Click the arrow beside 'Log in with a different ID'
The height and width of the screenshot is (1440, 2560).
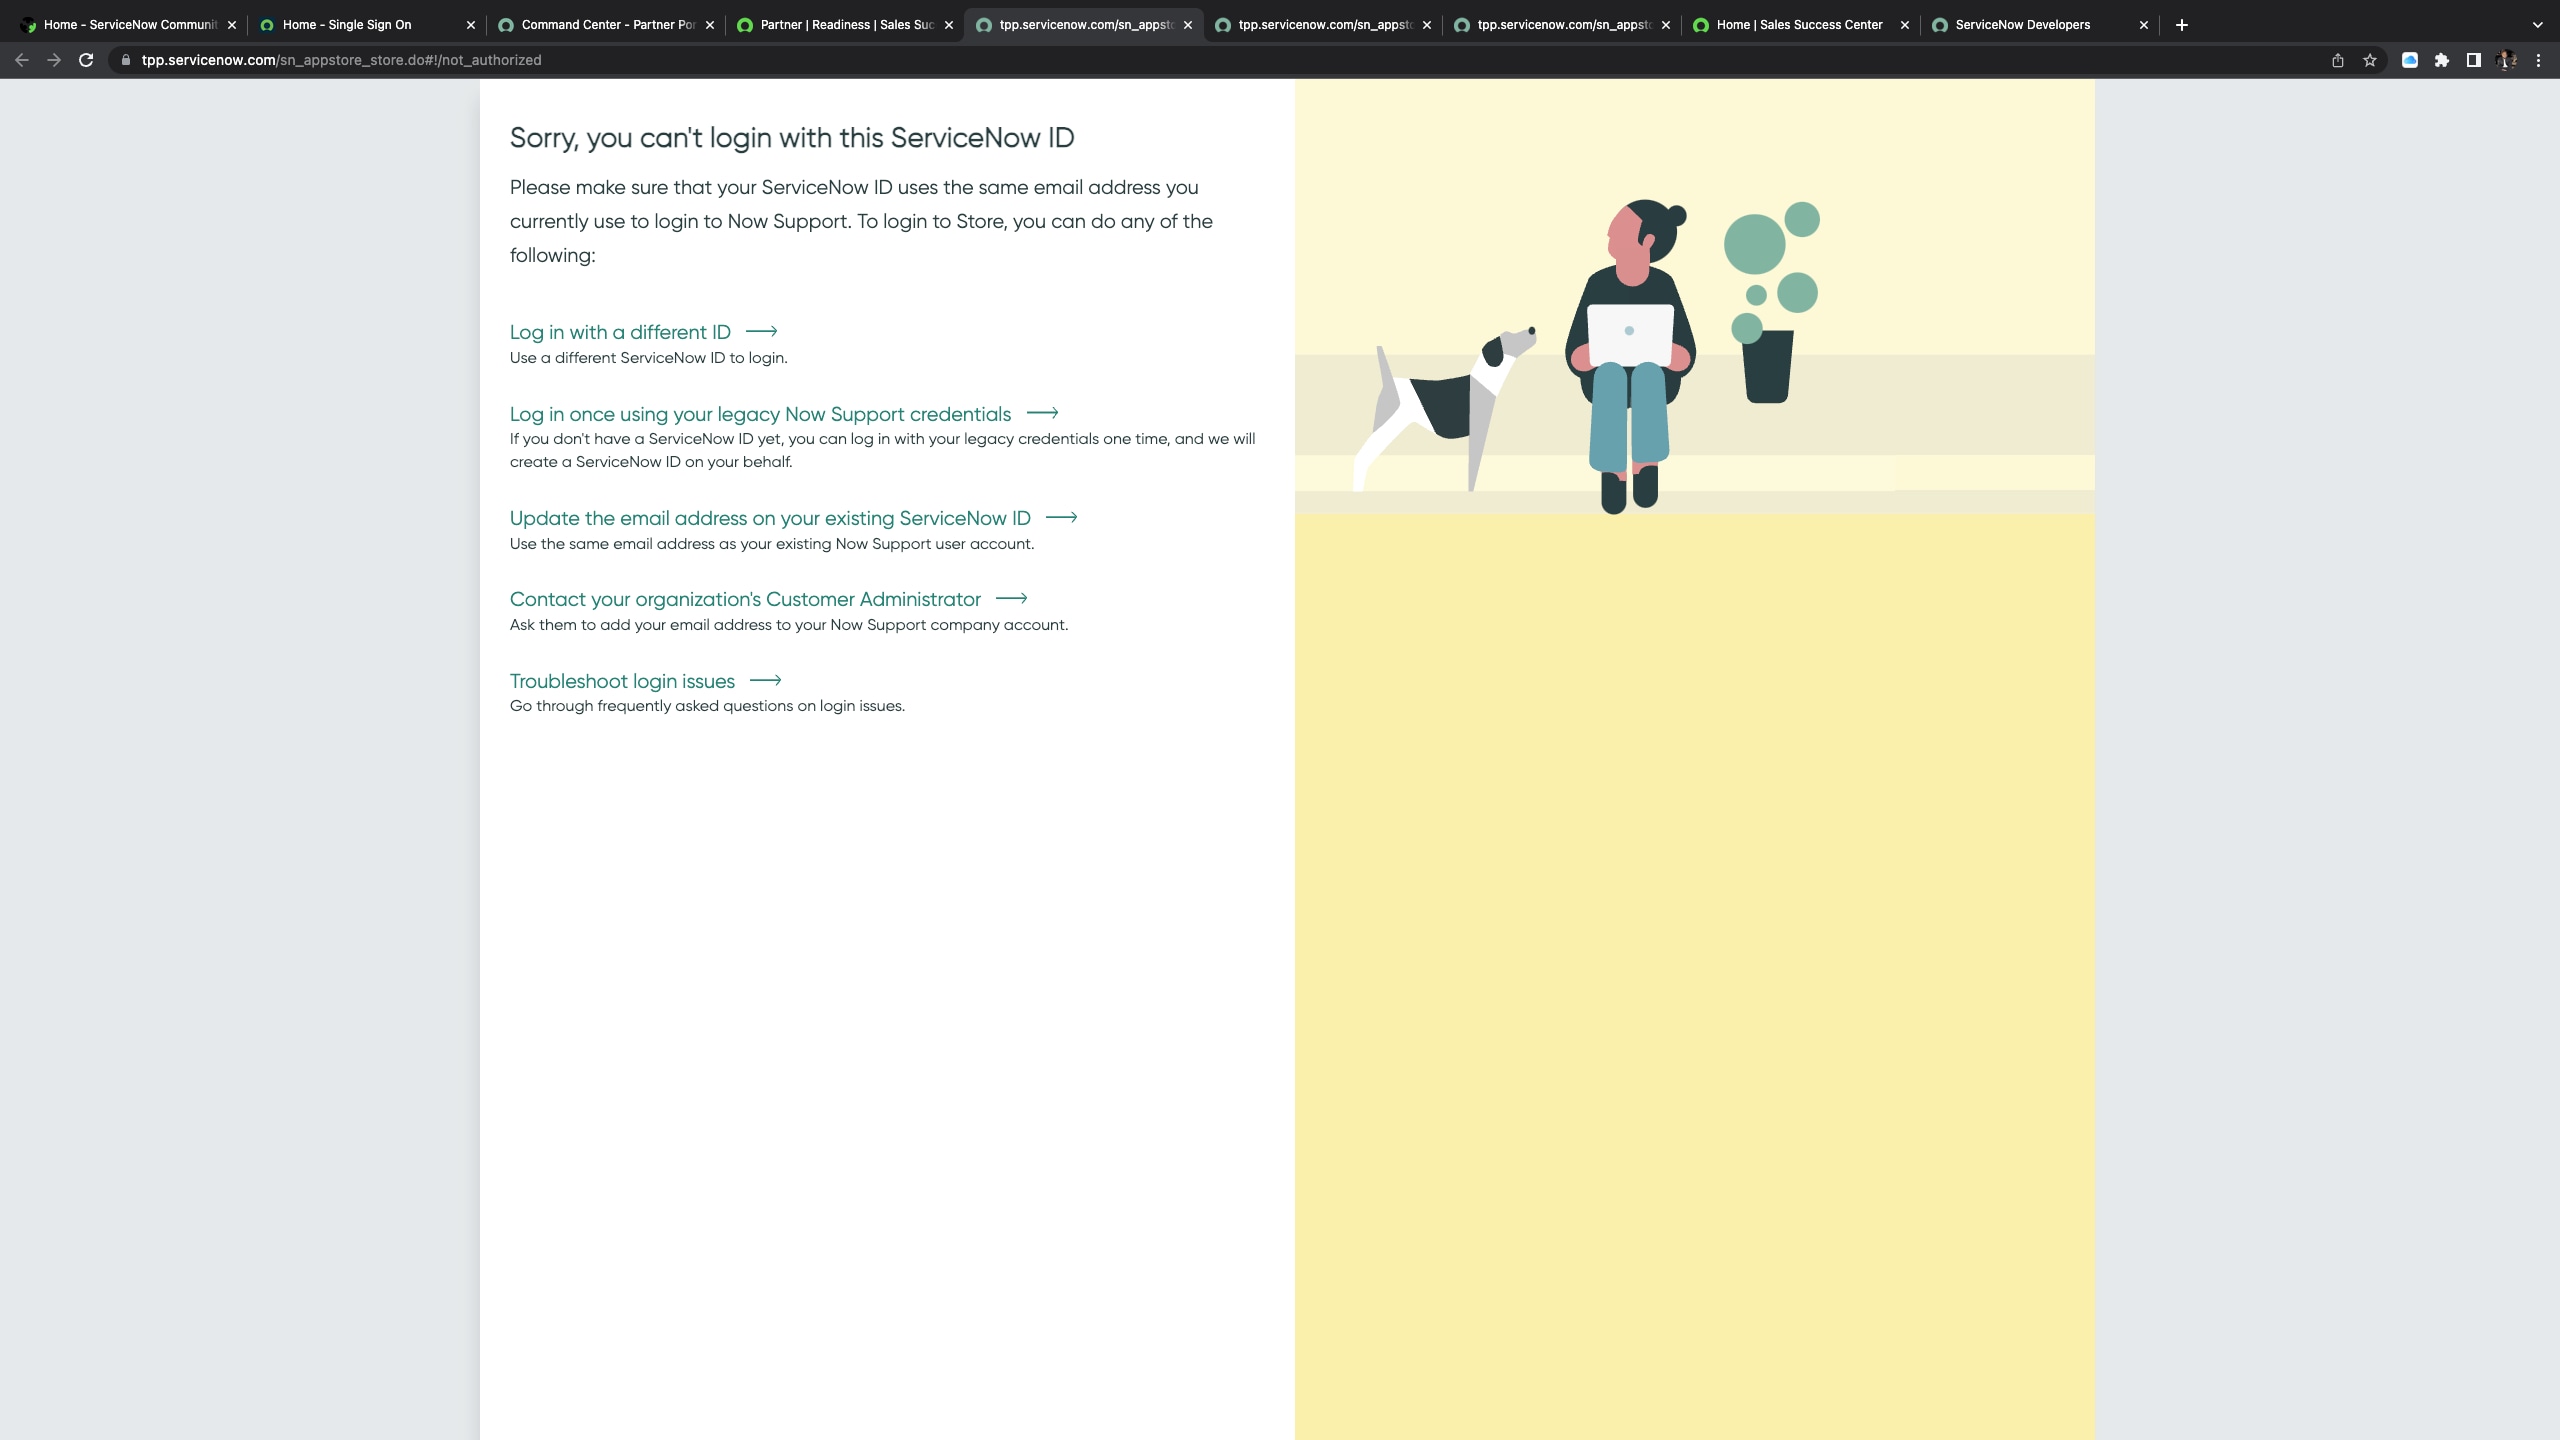[762, 331]
